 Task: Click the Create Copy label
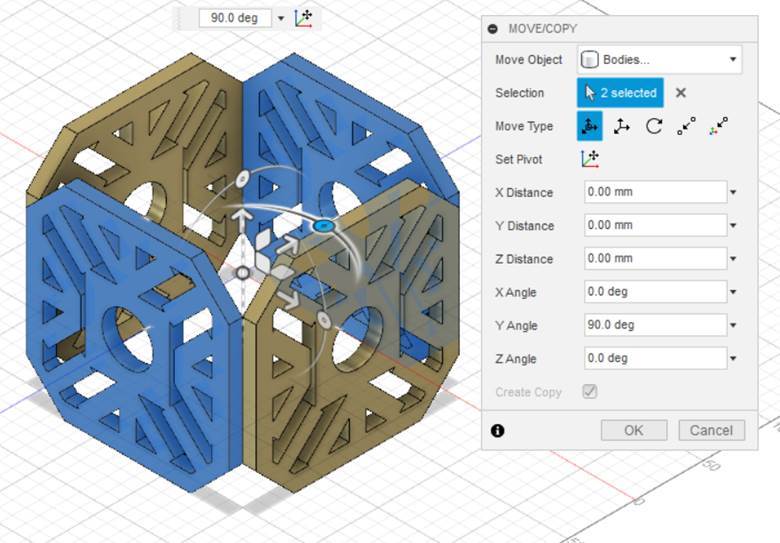[528, 392]
